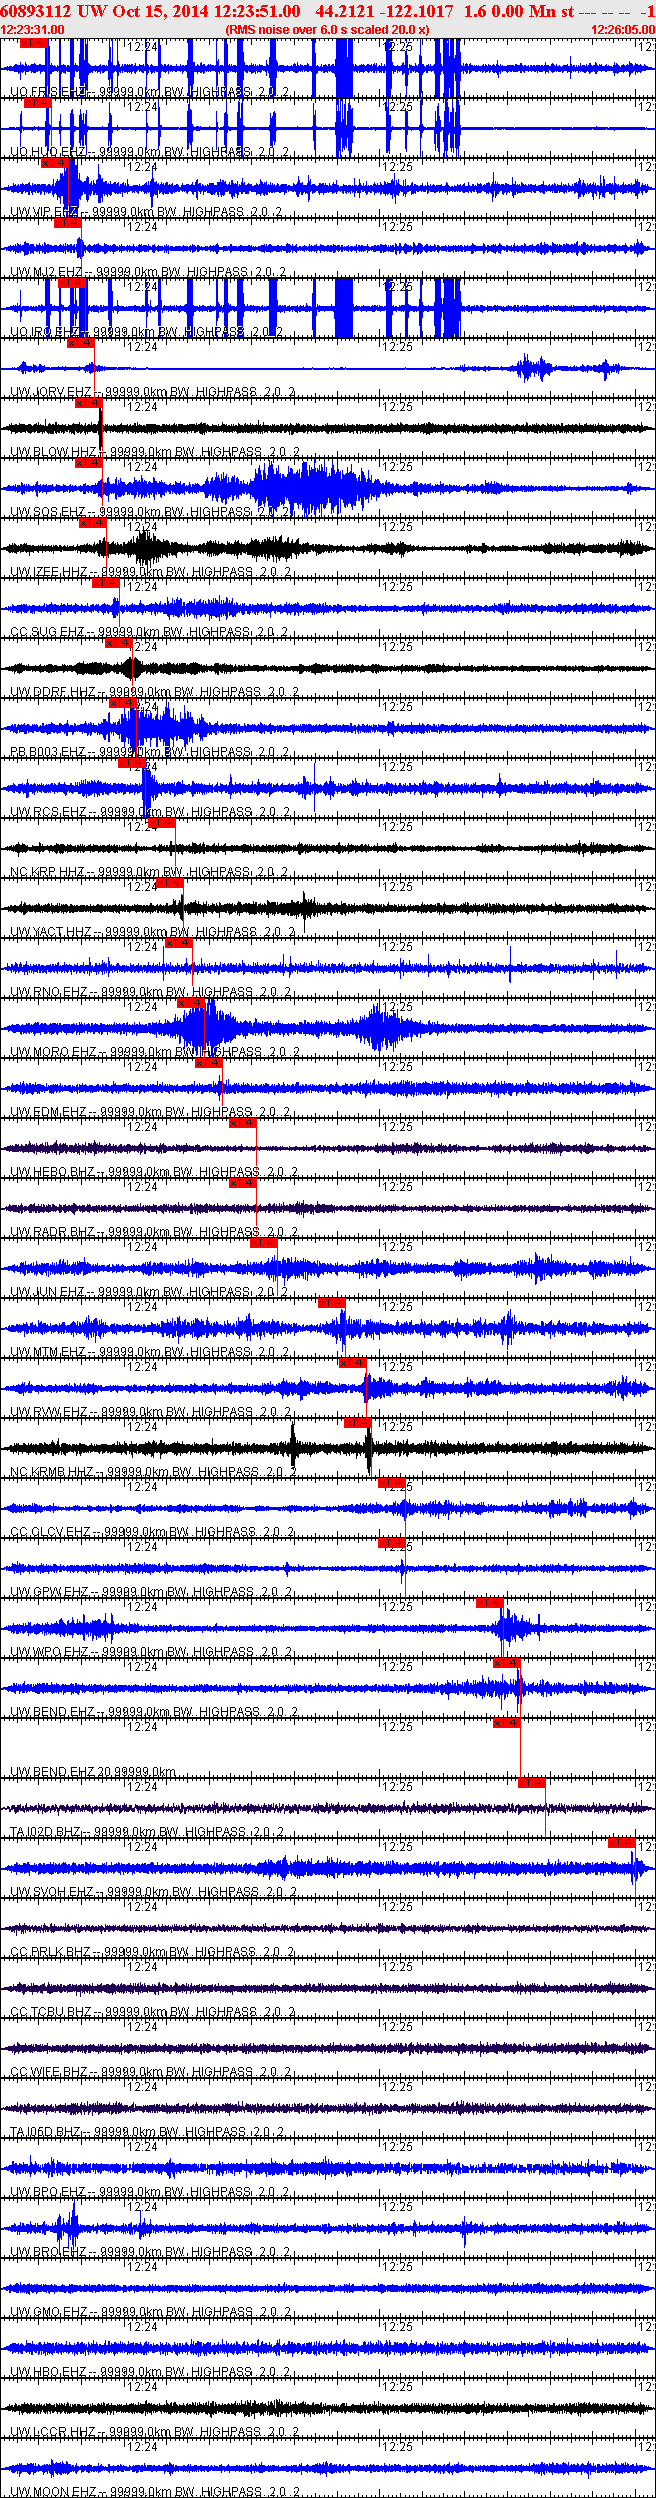Click the RMS noise scaling text

coord(327,30)
